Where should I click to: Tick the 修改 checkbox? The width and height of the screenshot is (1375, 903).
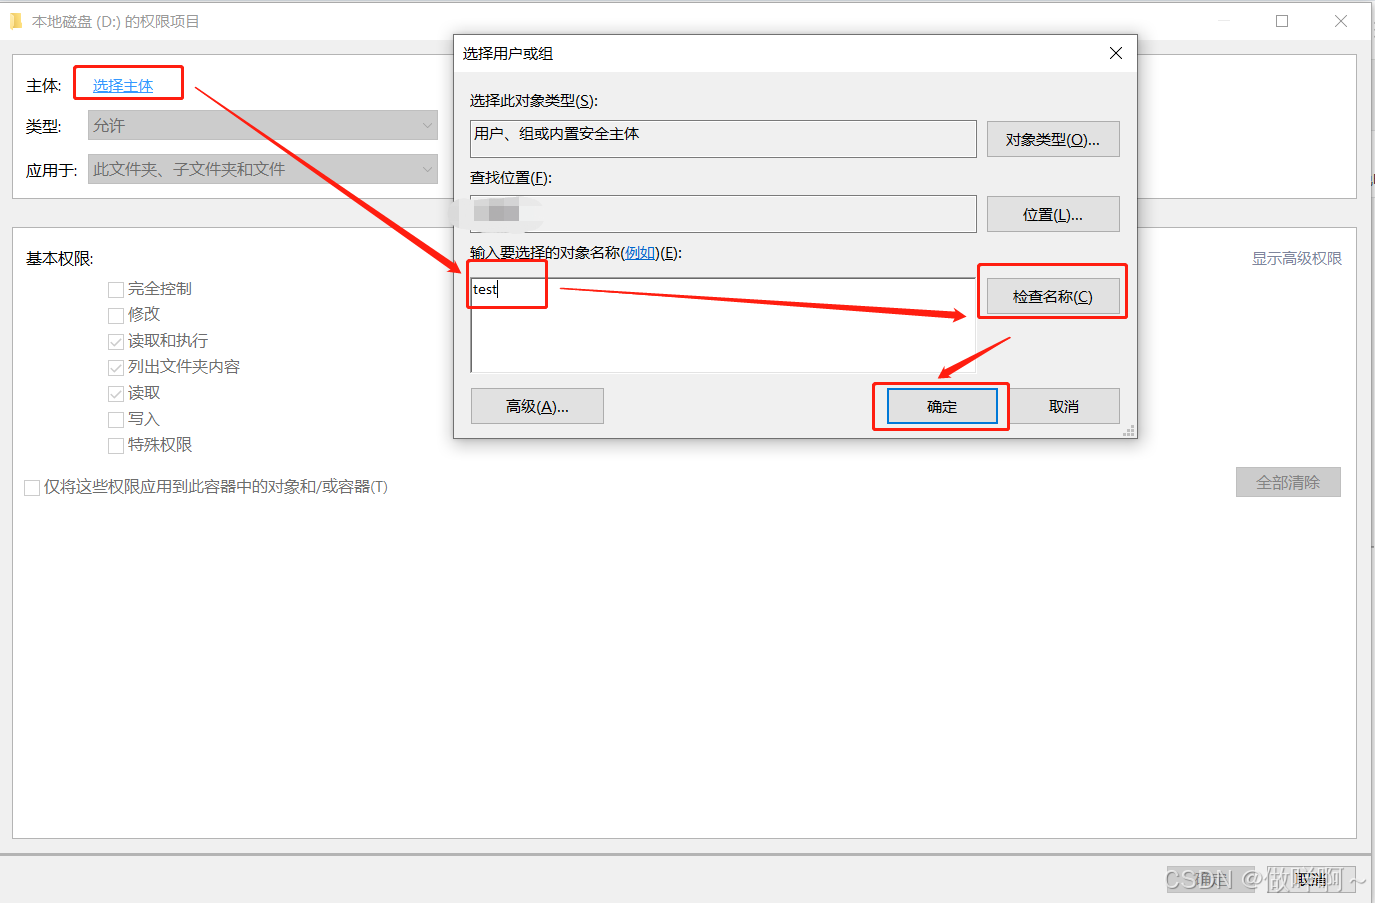click(116, 315)
